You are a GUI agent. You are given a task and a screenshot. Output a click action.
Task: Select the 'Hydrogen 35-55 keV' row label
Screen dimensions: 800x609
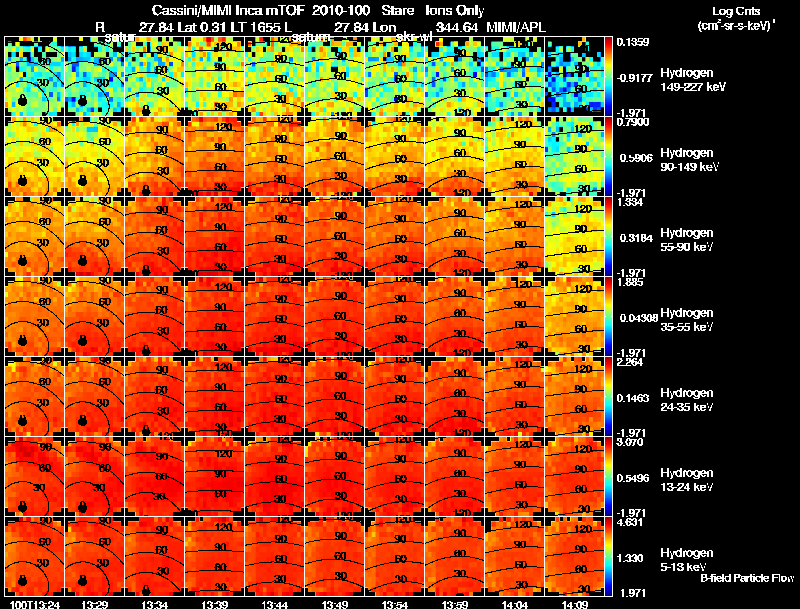pos(687,320)
